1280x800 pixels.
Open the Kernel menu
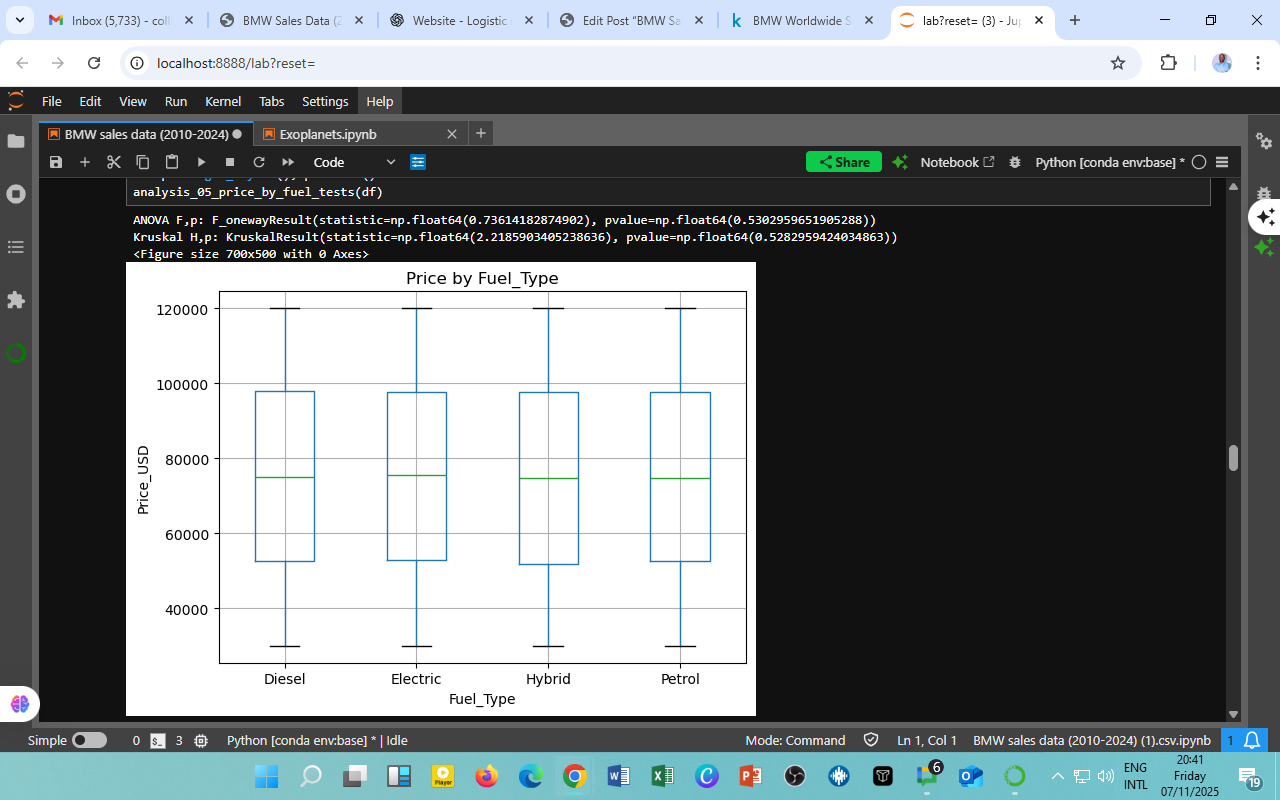[x=222, y=101]
